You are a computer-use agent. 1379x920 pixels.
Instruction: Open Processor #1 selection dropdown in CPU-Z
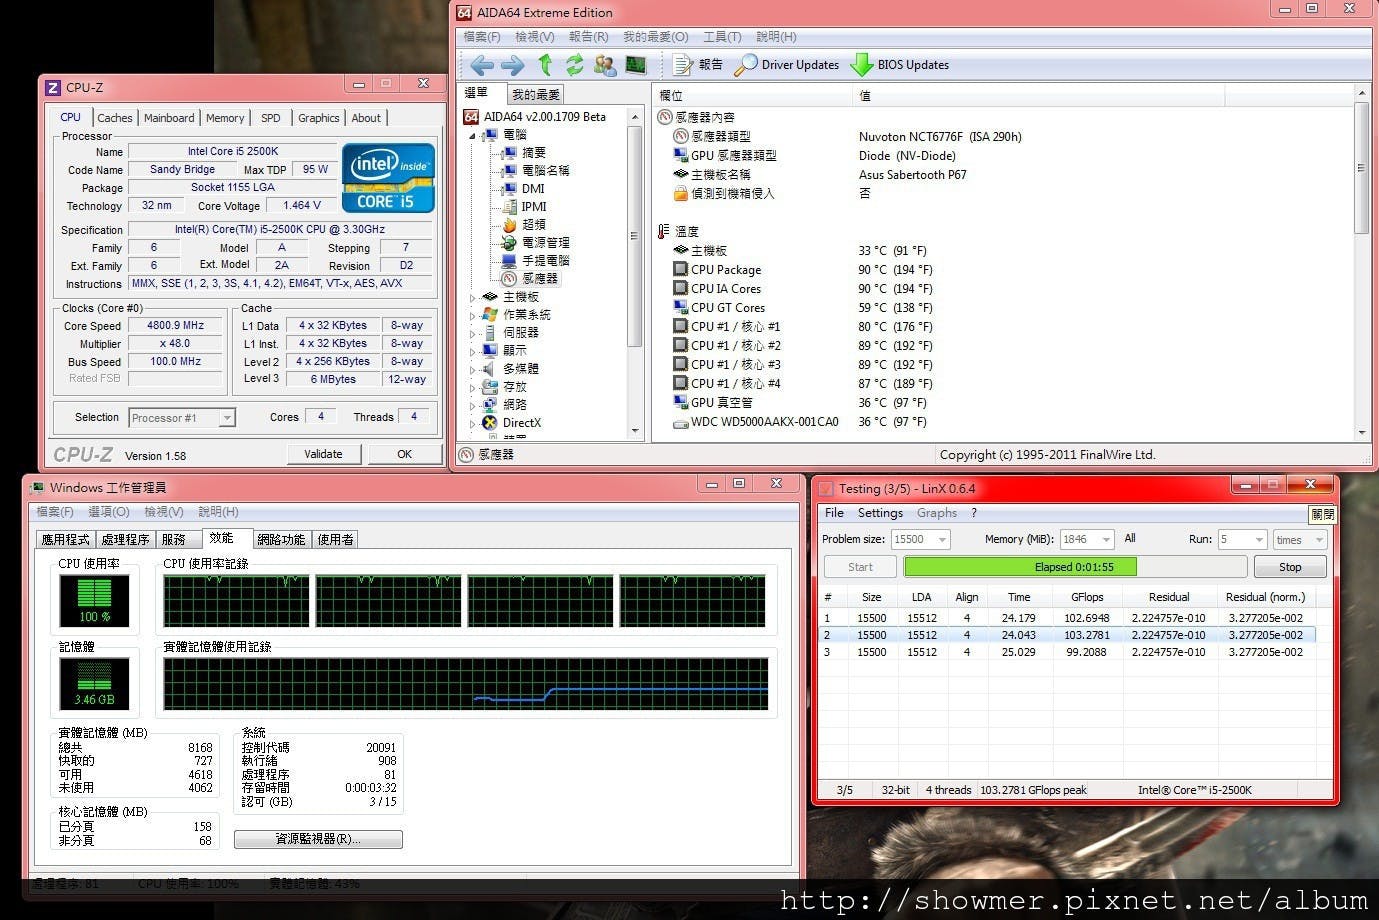(x=181, y=418)
